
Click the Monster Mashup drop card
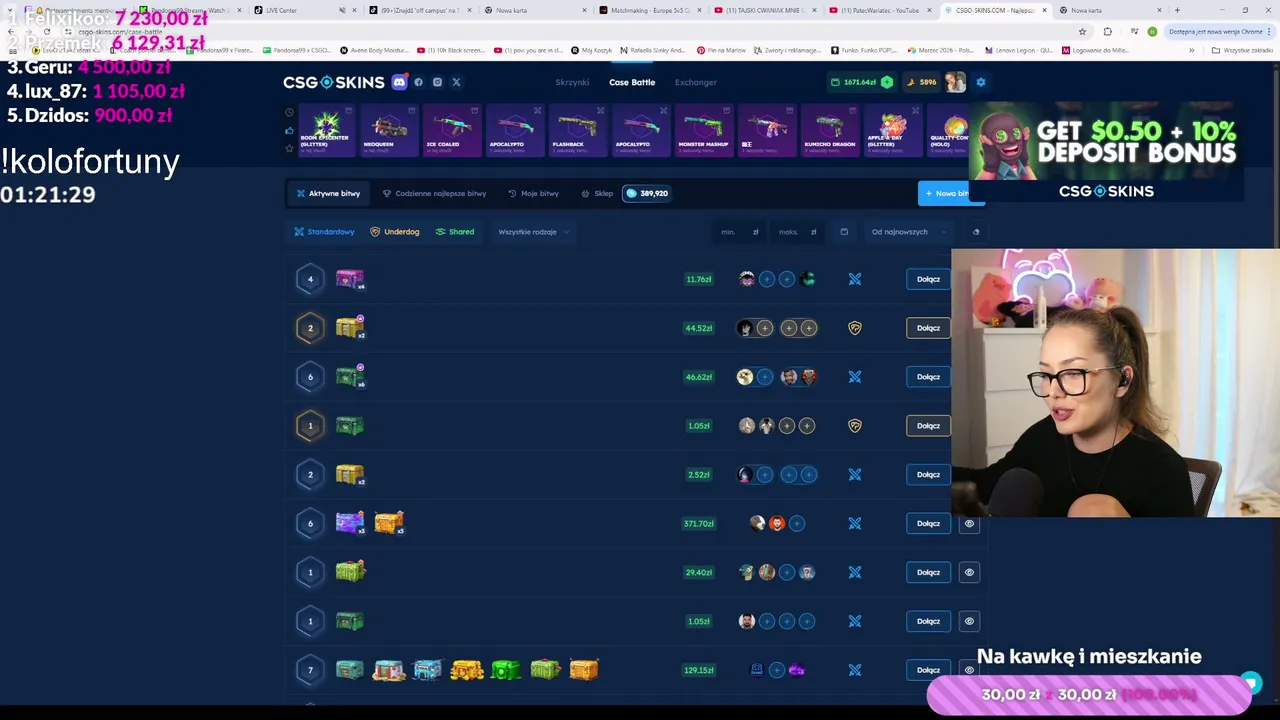click(704, 131)
